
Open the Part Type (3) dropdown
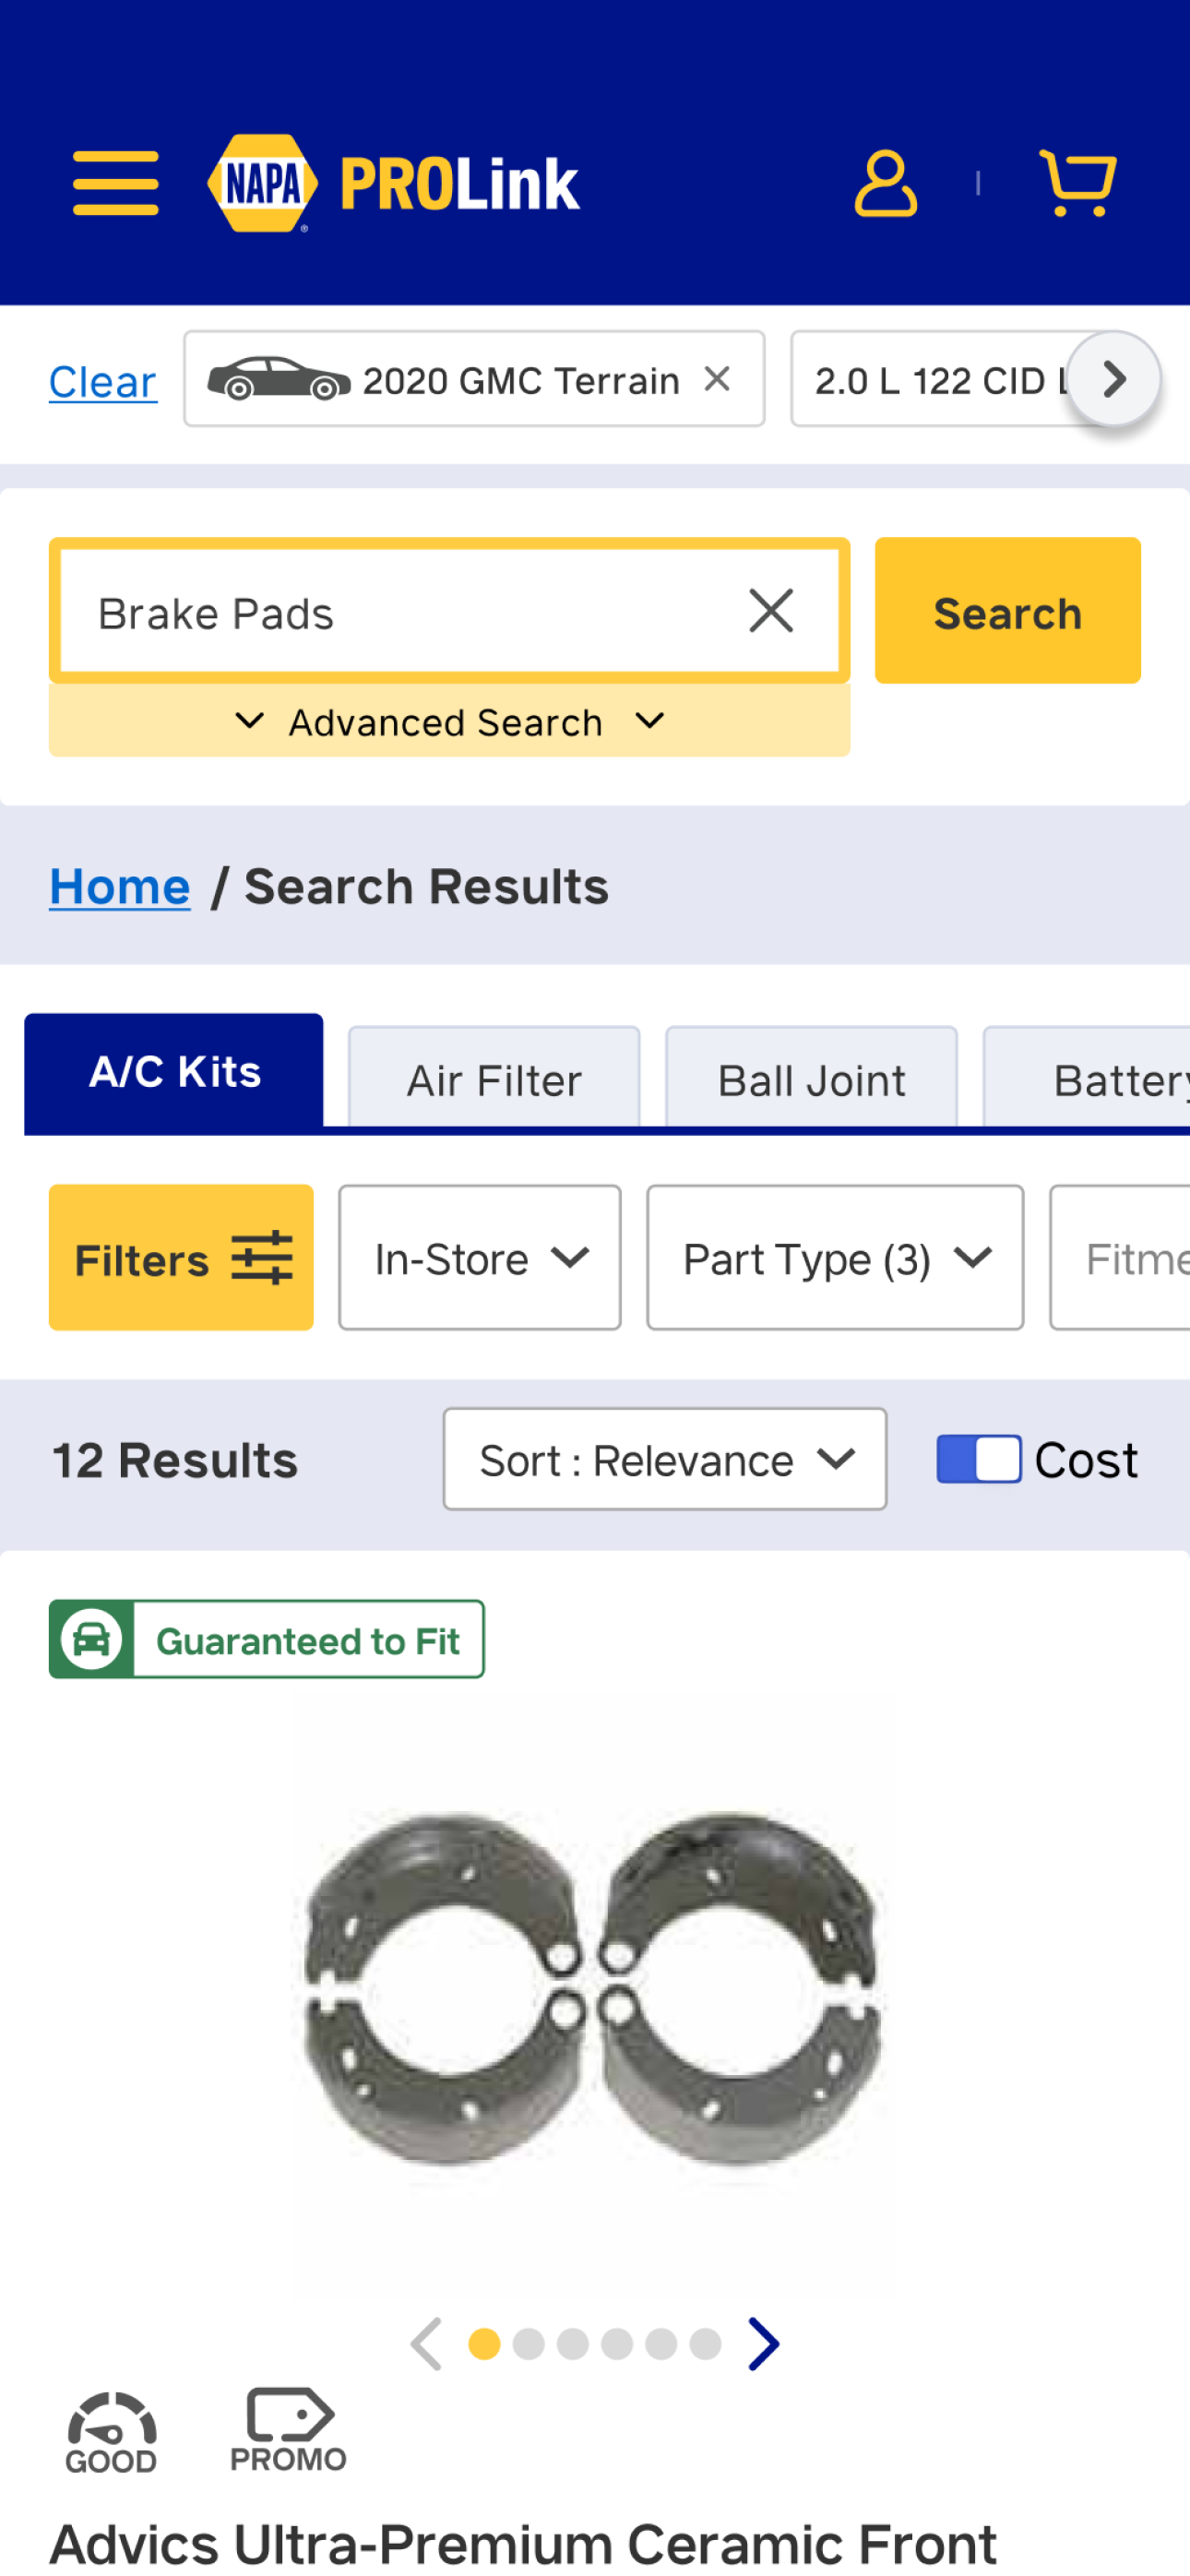pyautogui.click(x=835, y=1258)
